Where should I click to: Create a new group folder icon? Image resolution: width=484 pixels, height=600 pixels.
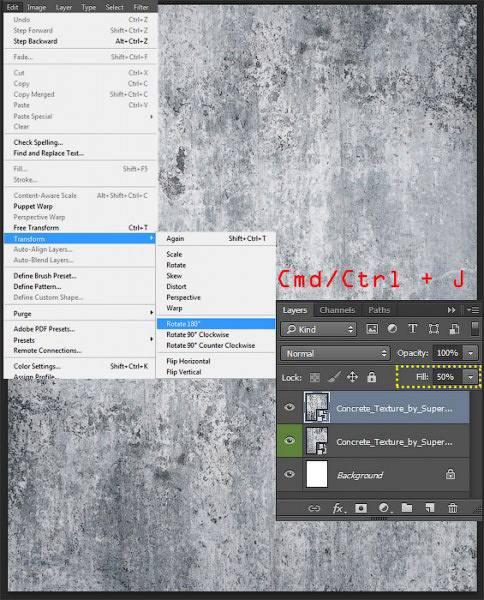click(407, 508)
